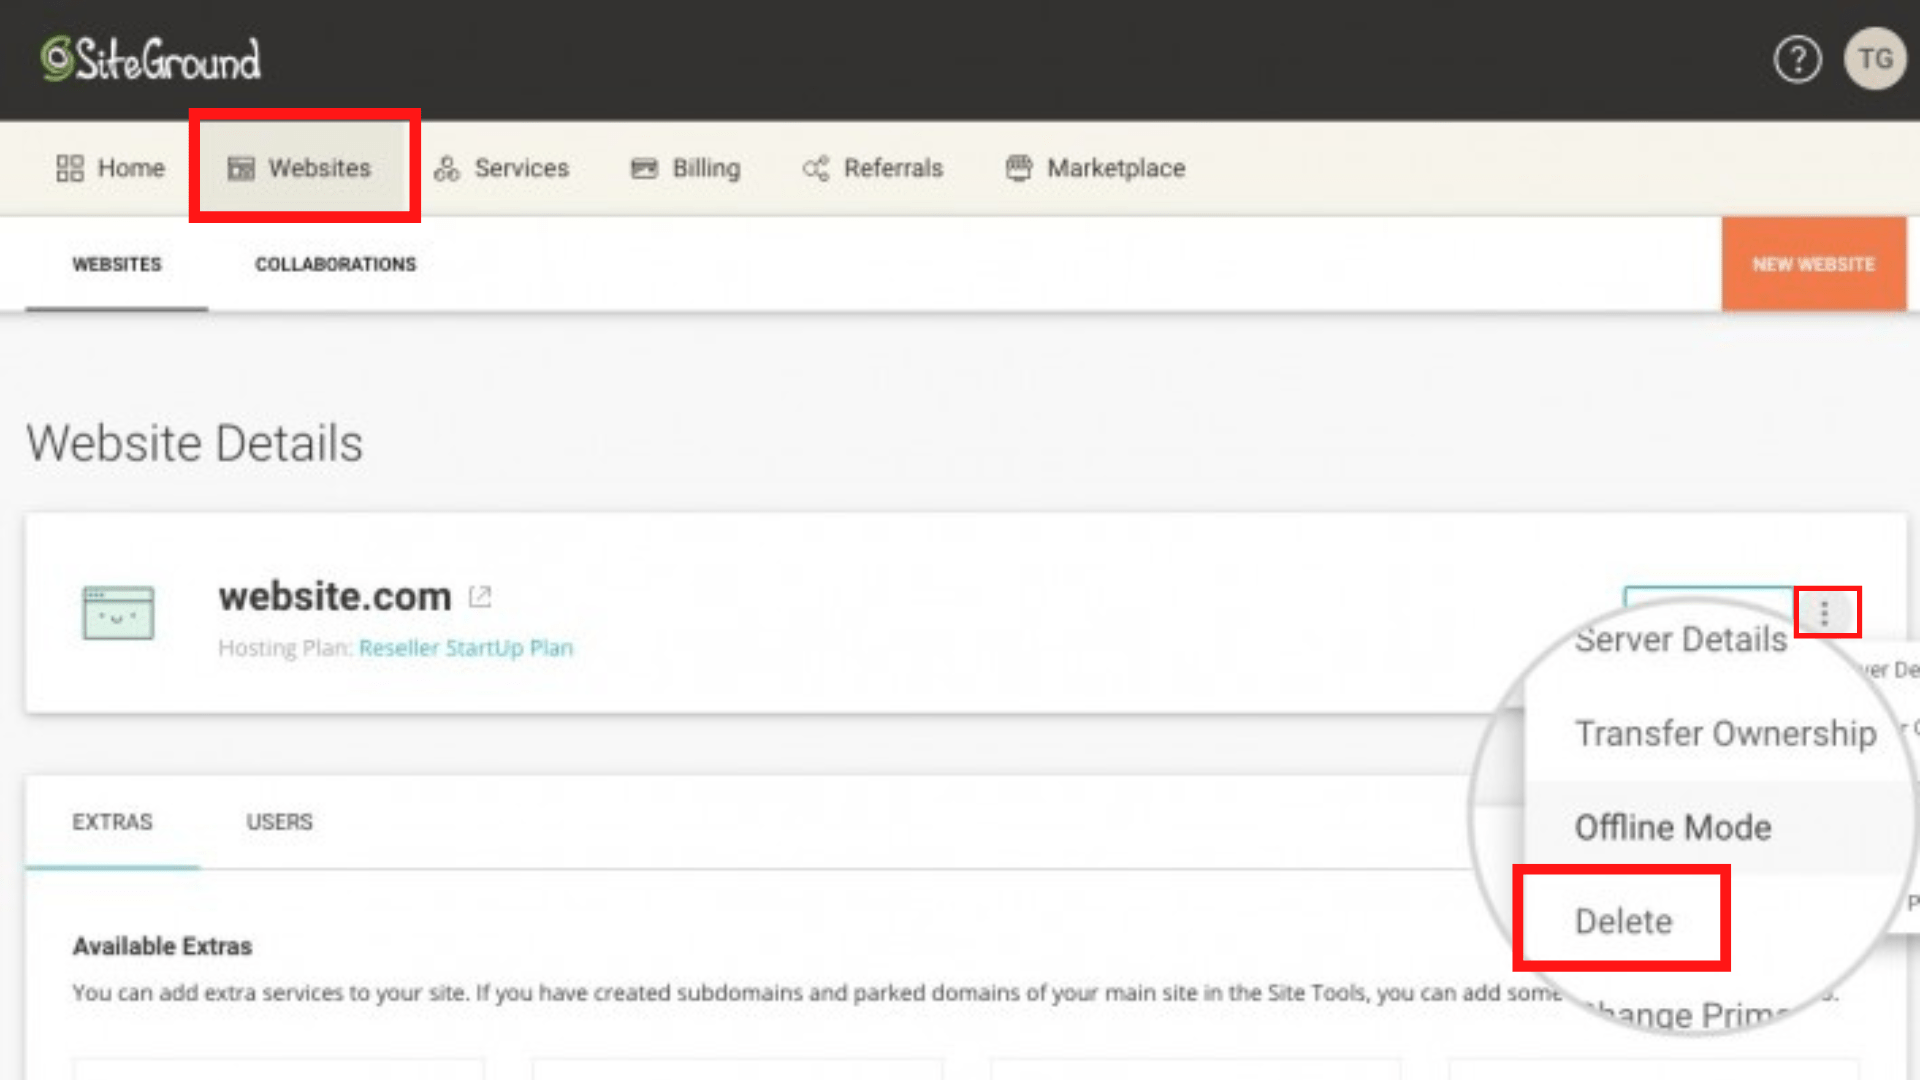The width and height of the screenshot is (1920, 1080).
Task: Click the Home grid icon
Action: (x=69, y=168)
